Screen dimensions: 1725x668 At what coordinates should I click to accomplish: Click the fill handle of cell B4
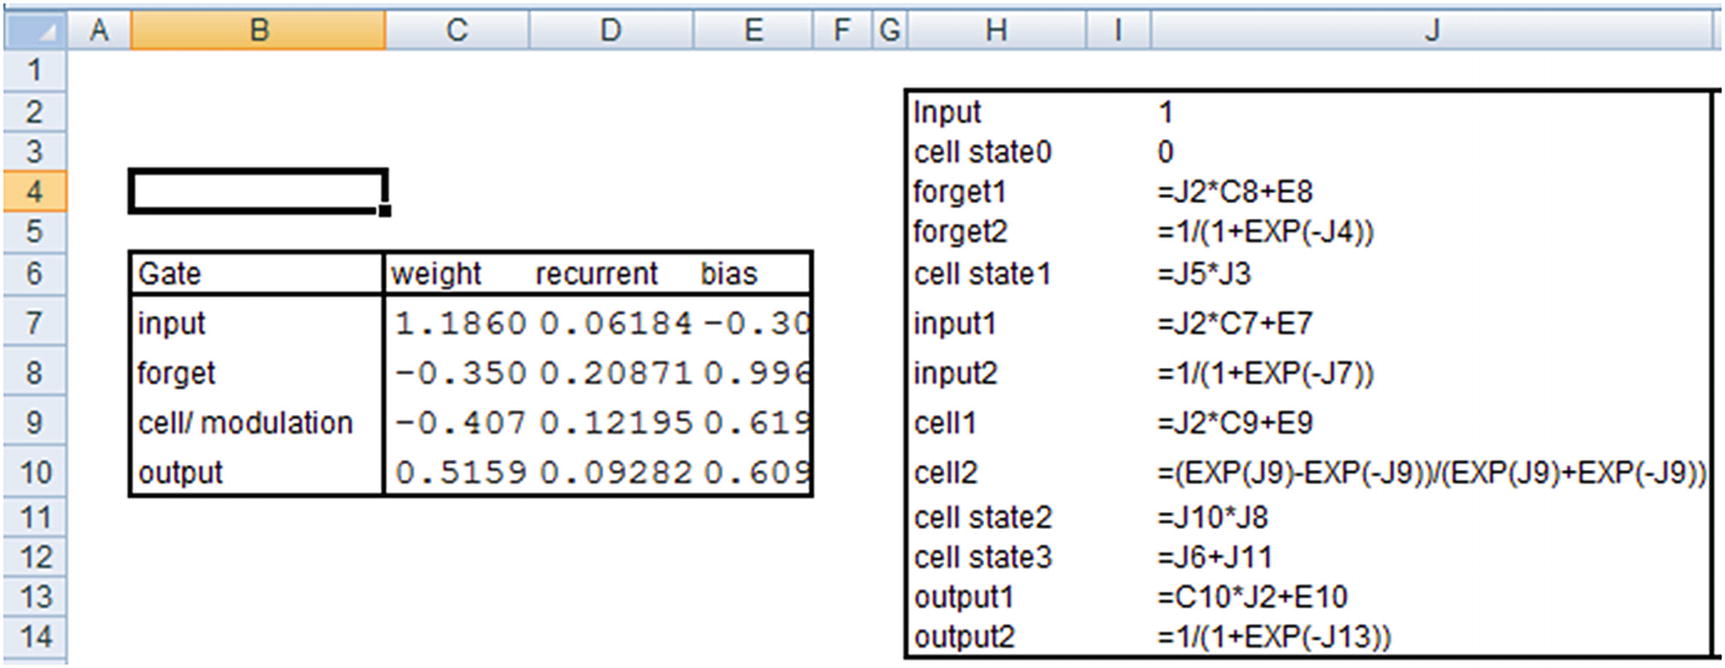click(x=385, y=210)
